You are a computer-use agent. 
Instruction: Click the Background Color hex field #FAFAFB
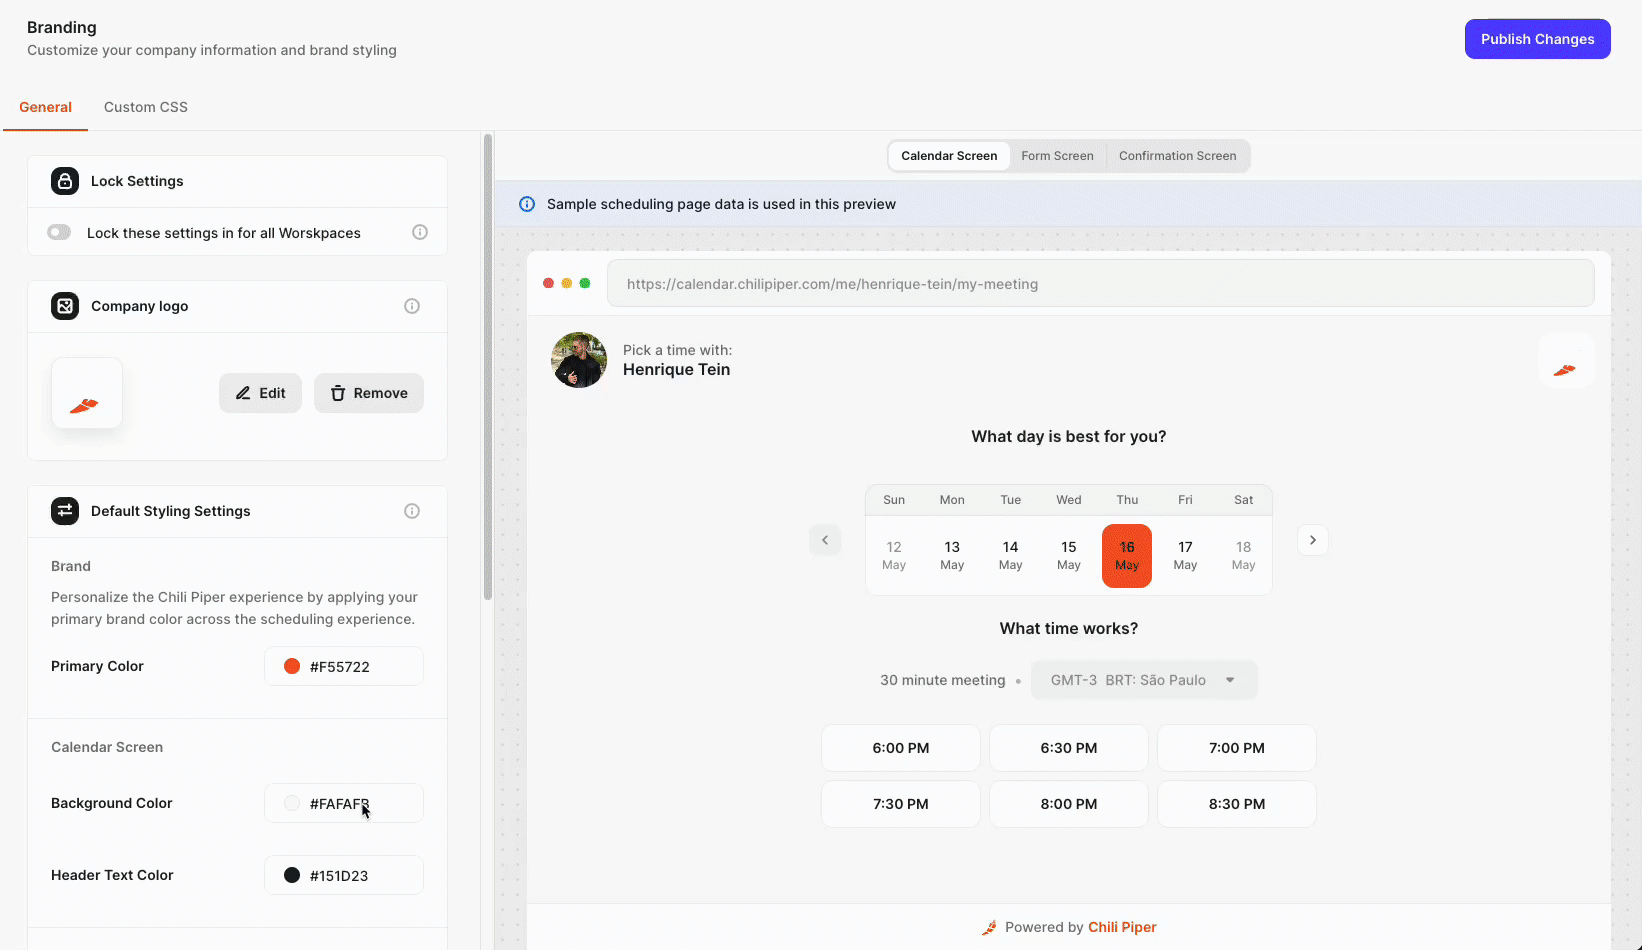pos(344,803)
